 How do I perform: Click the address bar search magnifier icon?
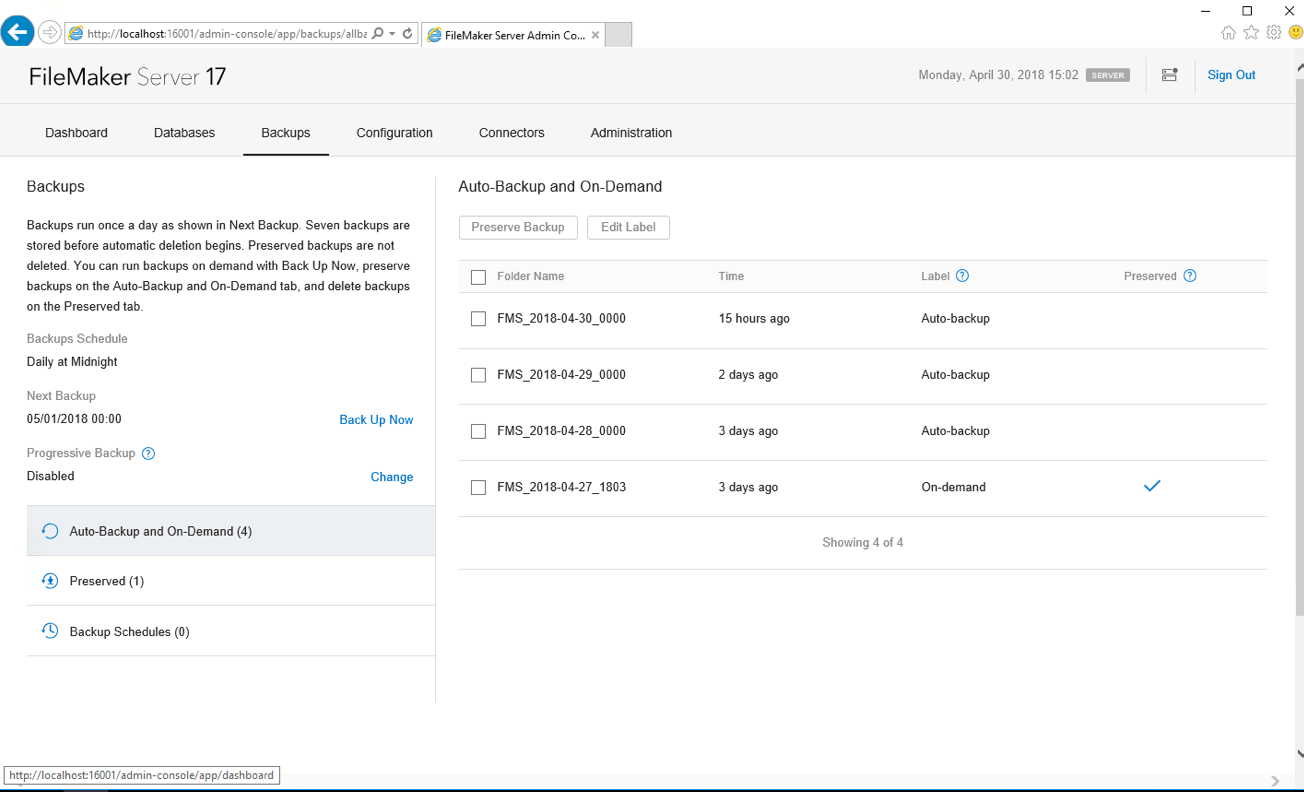[x=377, y=33]
